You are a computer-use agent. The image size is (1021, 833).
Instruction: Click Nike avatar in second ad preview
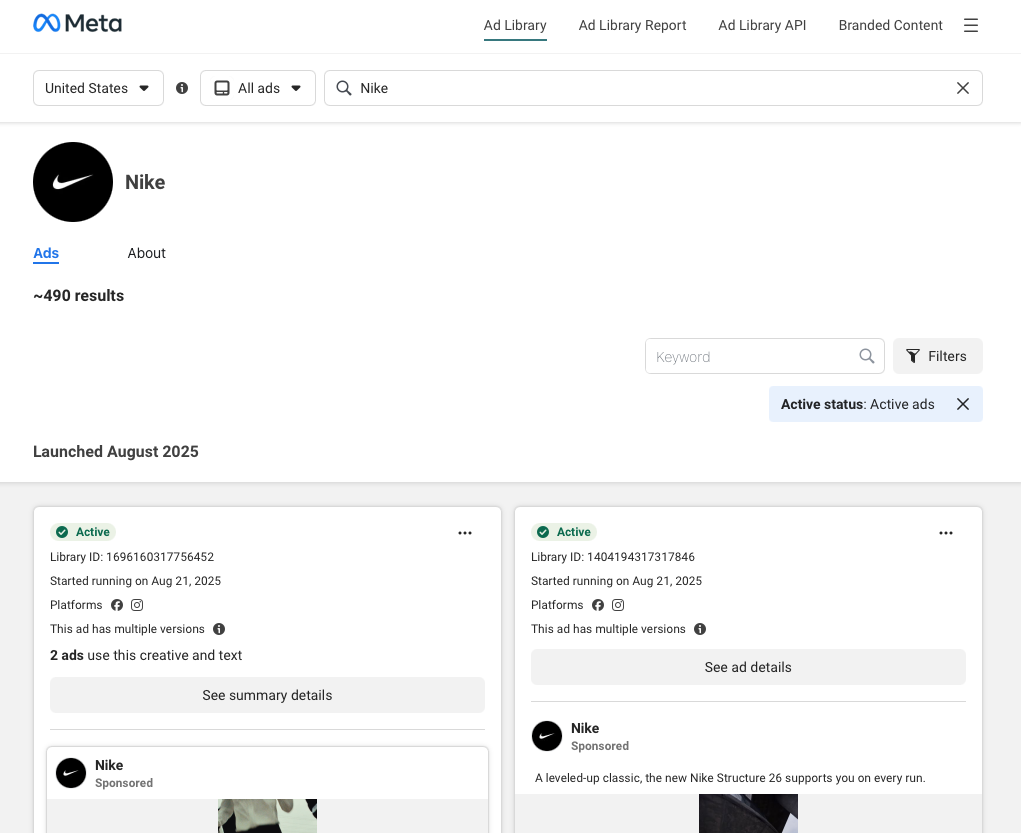547,736
